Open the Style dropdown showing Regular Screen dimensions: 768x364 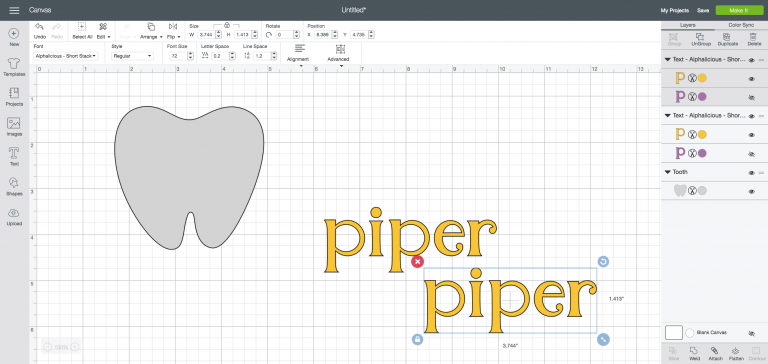132,56
